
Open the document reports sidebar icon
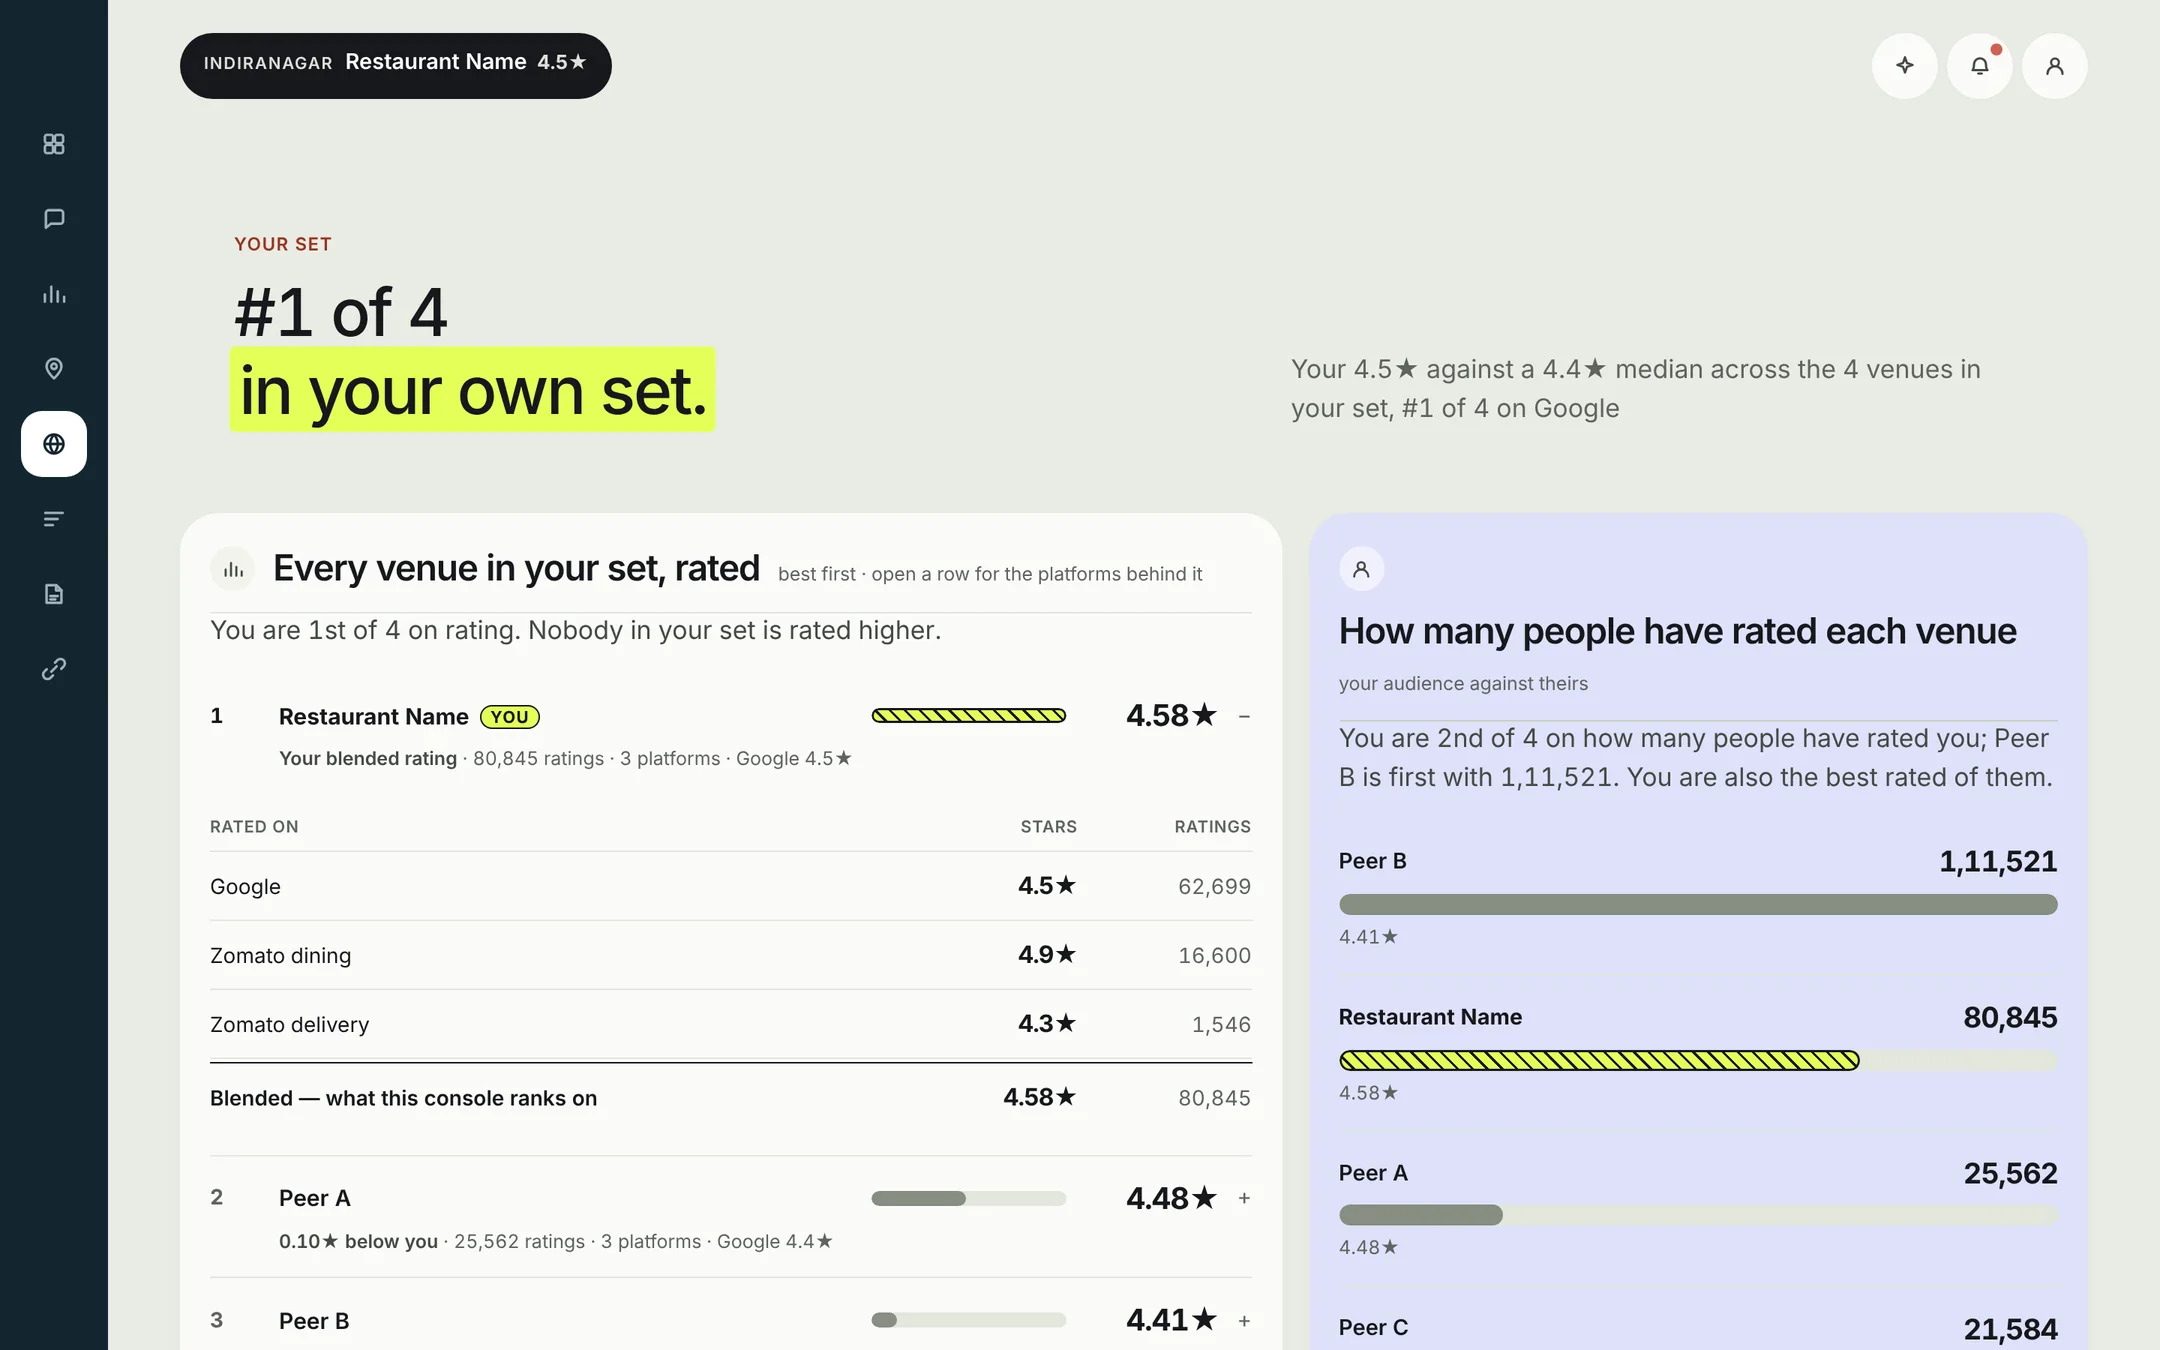tap(54, 594)
